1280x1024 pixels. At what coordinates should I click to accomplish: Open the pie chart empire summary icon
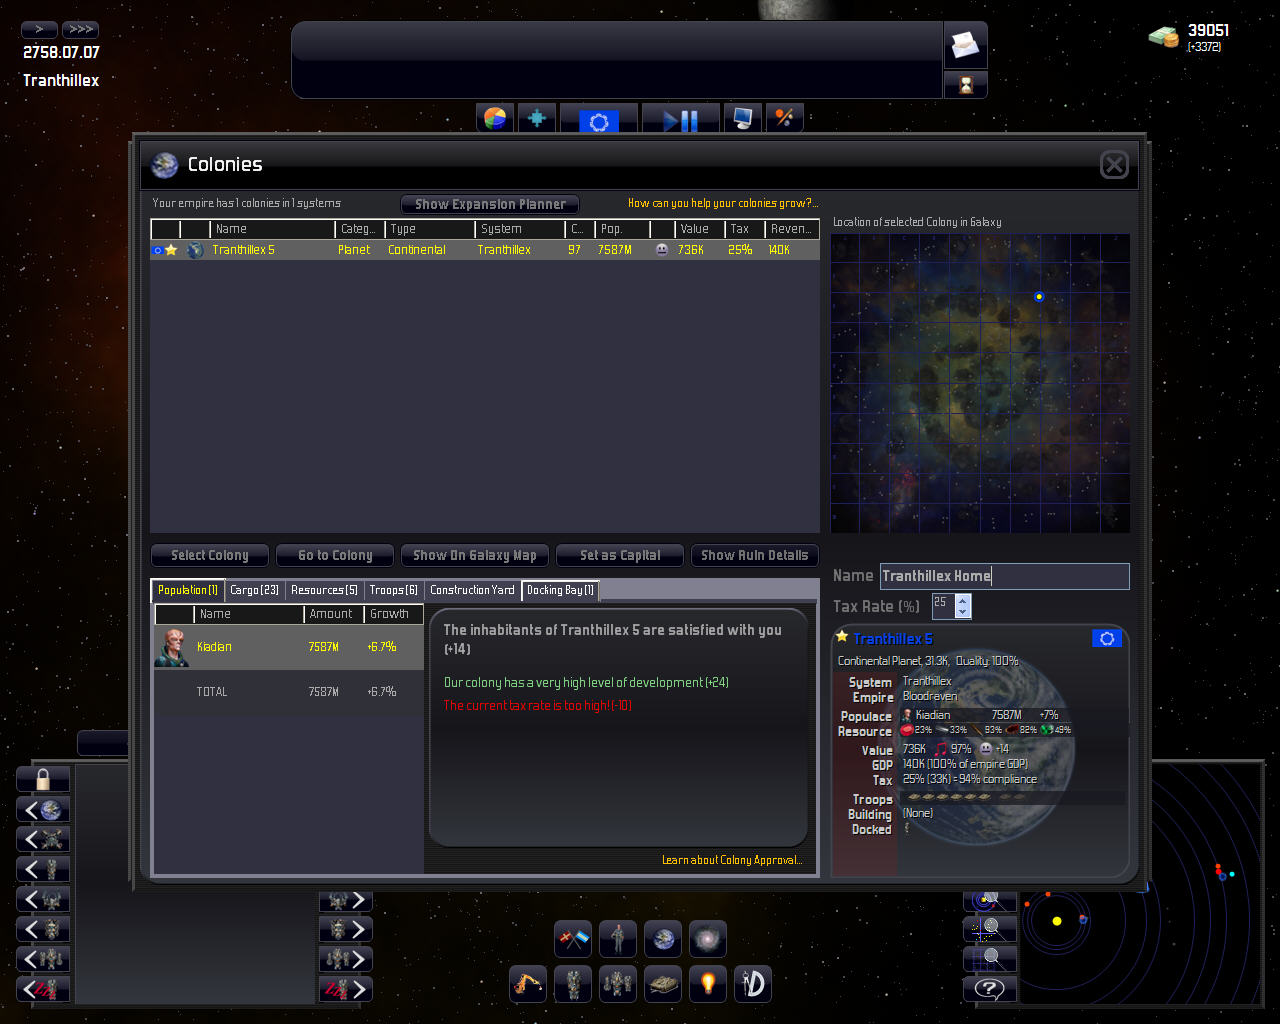(495, 119)
